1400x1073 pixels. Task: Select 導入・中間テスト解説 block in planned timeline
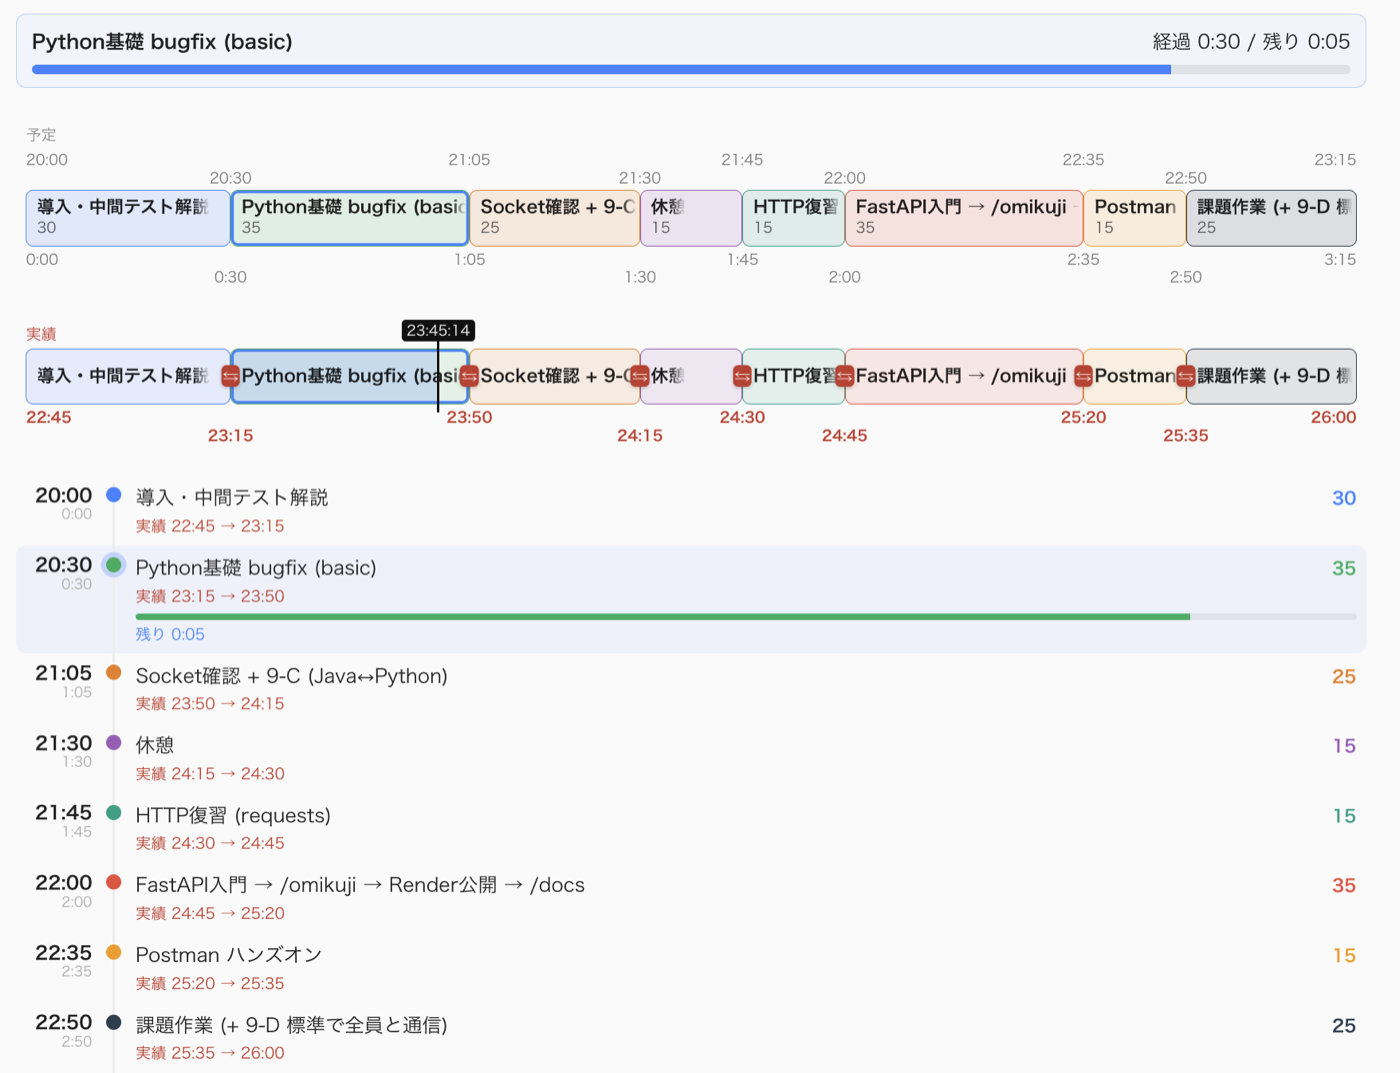(x=128, y=218)
